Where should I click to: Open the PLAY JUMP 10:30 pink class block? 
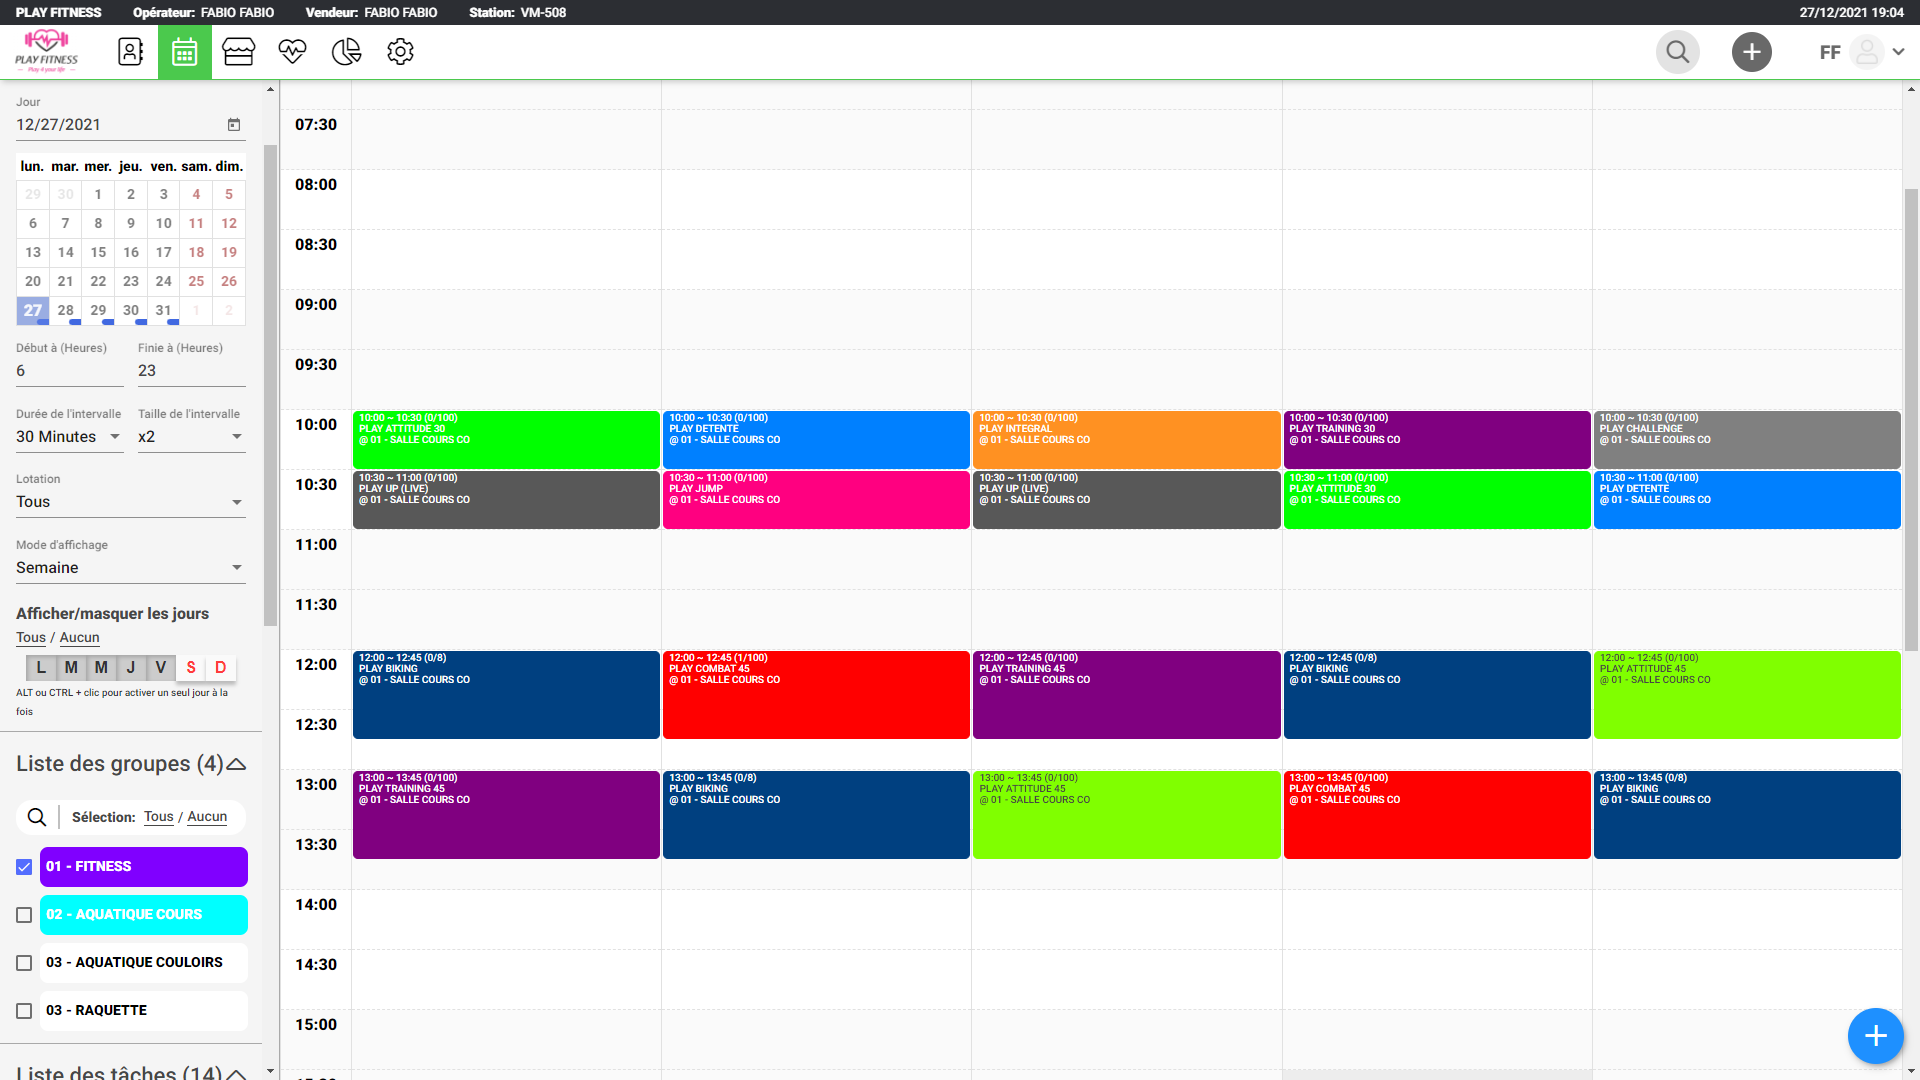815,500
